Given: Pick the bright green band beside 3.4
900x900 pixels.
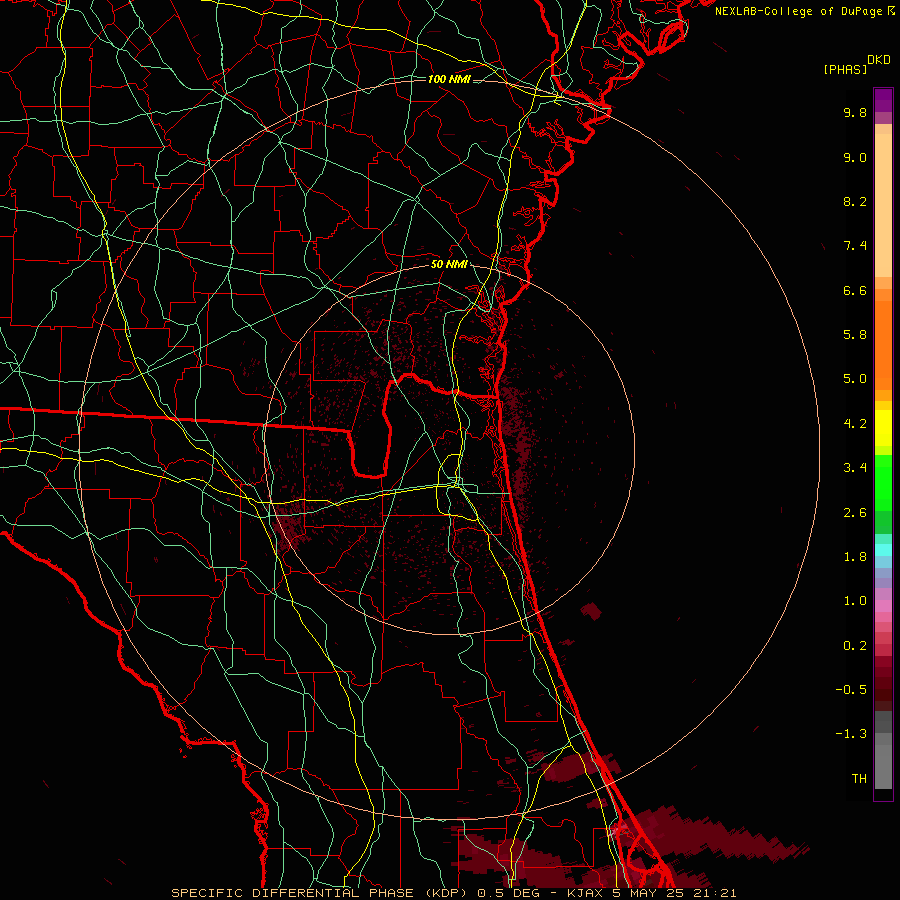Looking at the screenshot, I should pos(883,482).
